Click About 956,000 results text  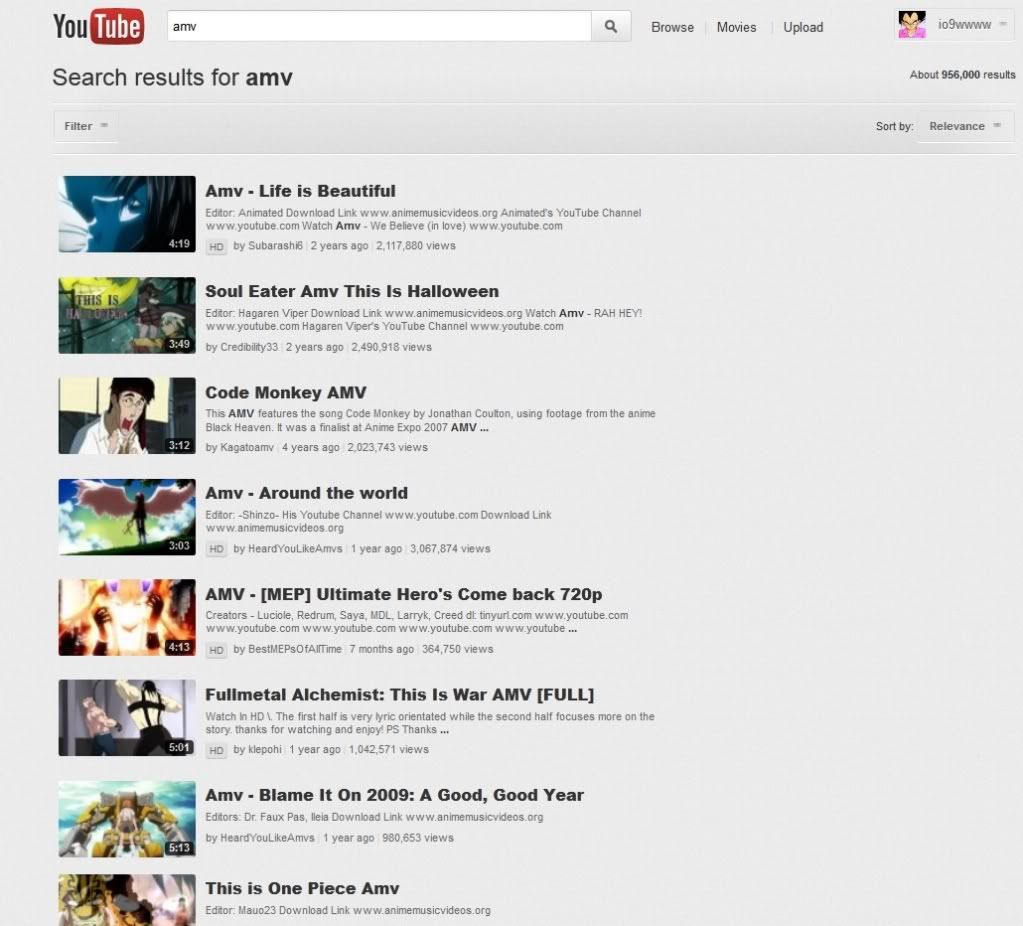[x=962, y=75]
